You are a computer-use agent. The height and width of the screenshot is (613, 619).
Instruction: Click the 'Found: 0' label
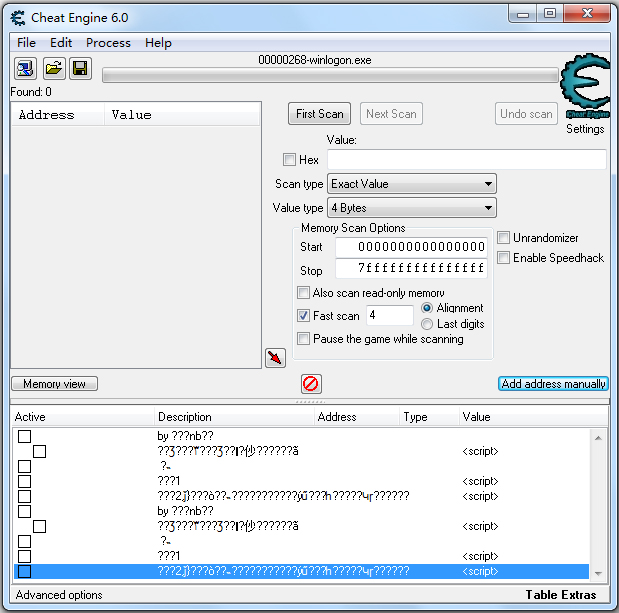click(x=31, y=92)
